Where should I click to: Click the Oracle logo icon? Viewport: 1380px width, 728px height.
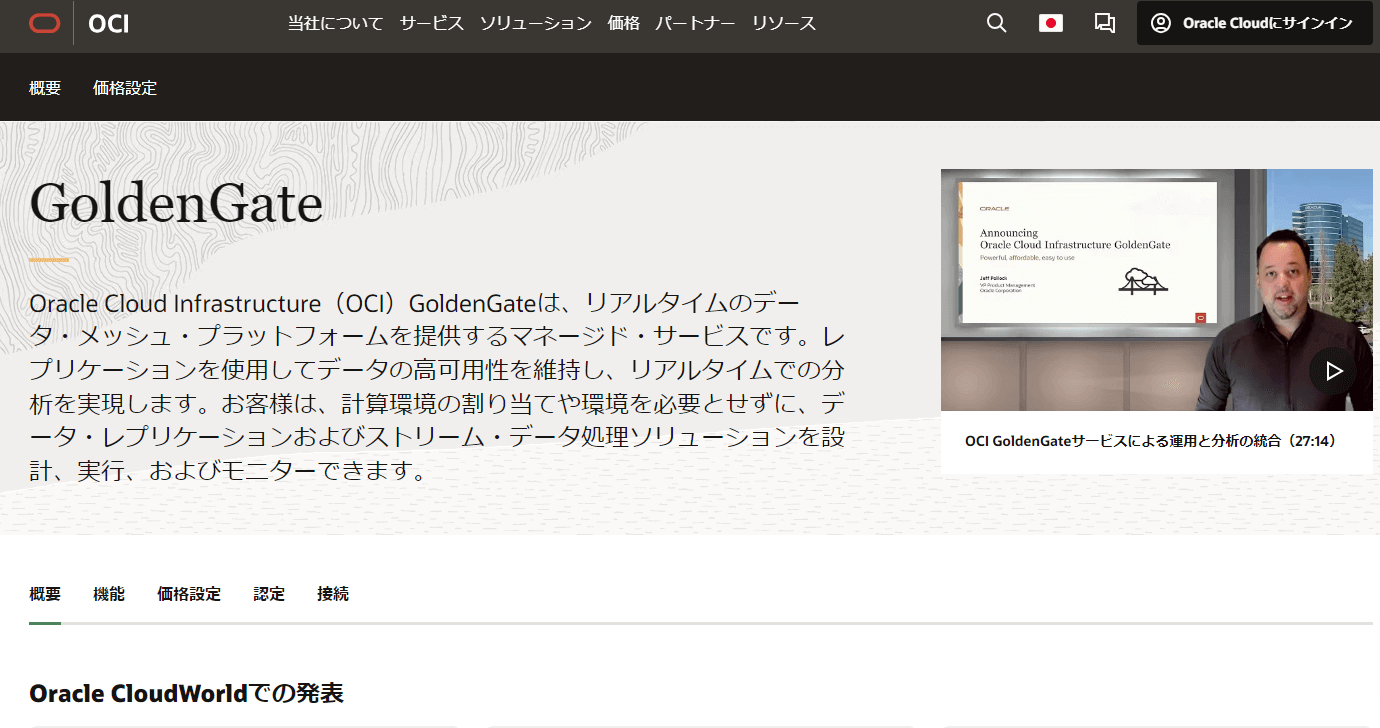45,23
